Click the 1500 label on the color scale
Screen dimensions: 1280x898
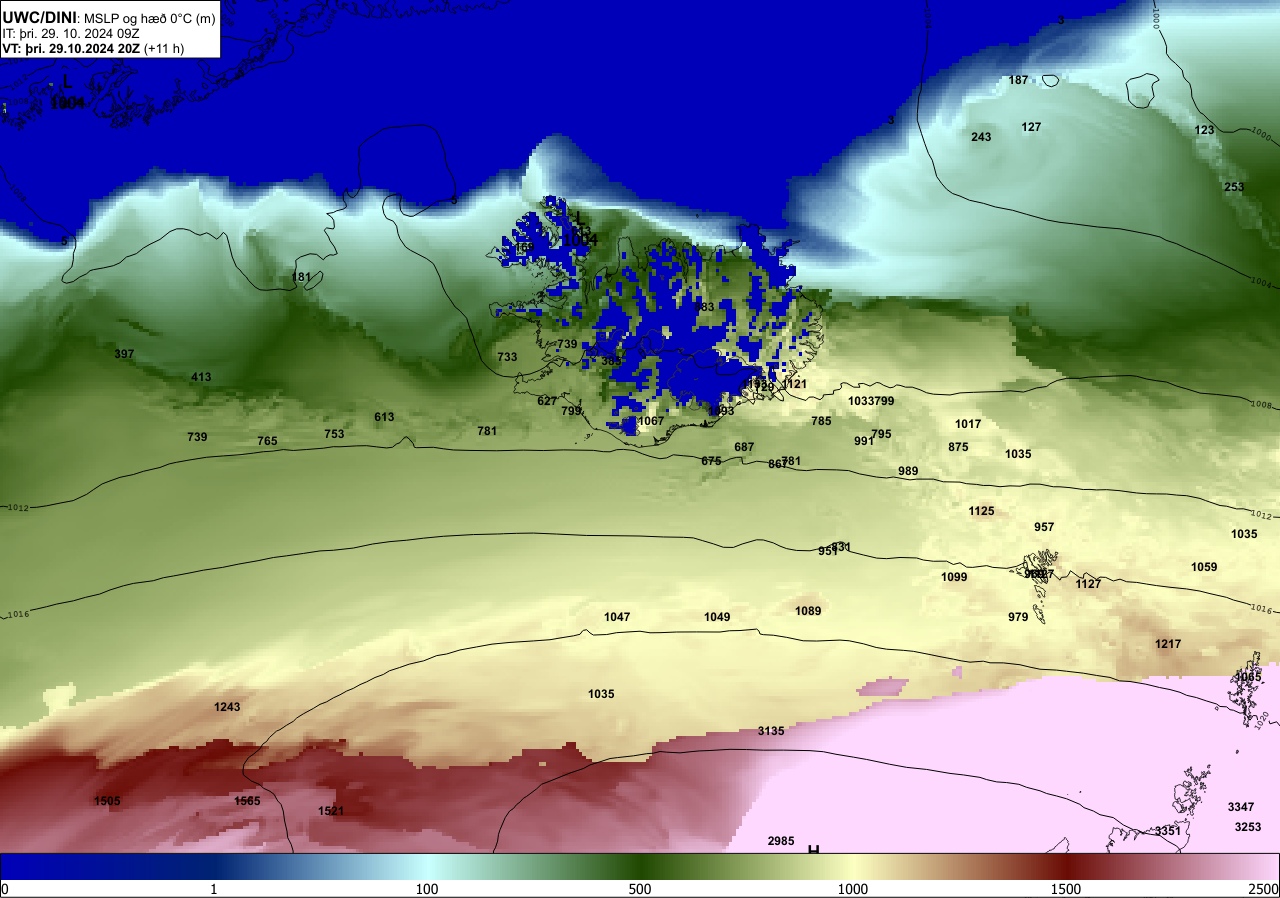point(1066,889)
